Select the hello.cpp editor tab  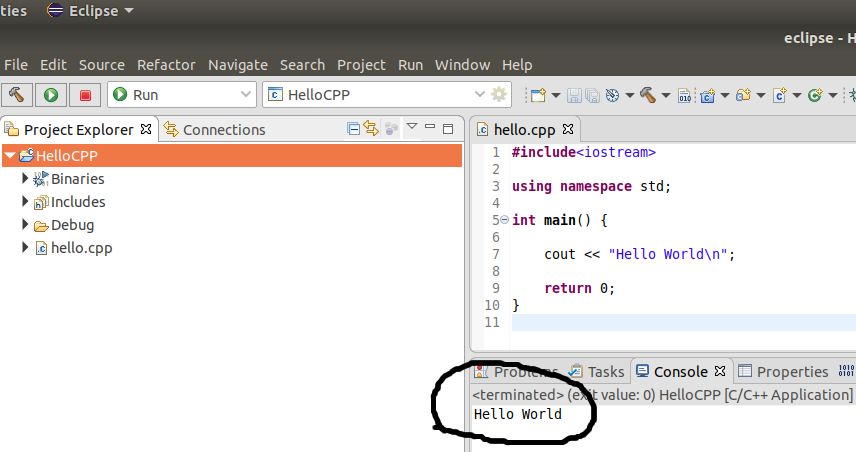point(524,130)
